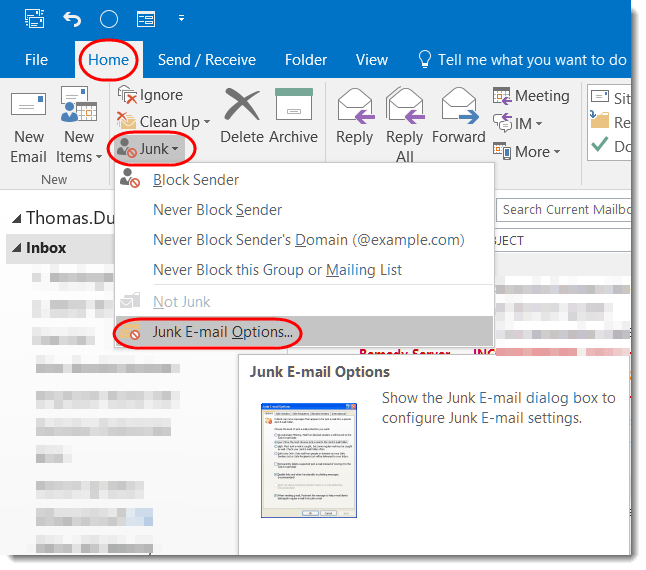The height and width of the screenshot is (570, 646).
Task: Click the Undo arrow in quick access toolbar
Action: pos(72,19)
